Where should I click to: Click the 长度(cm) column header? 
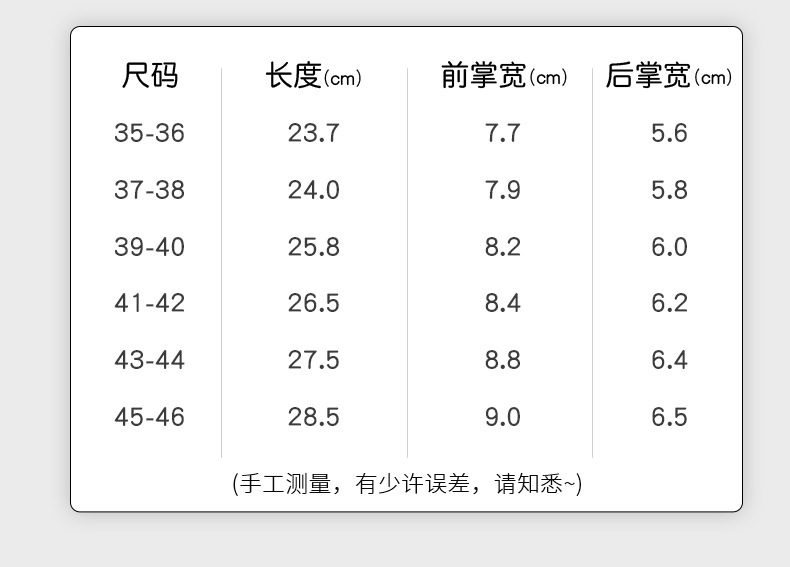313,76
